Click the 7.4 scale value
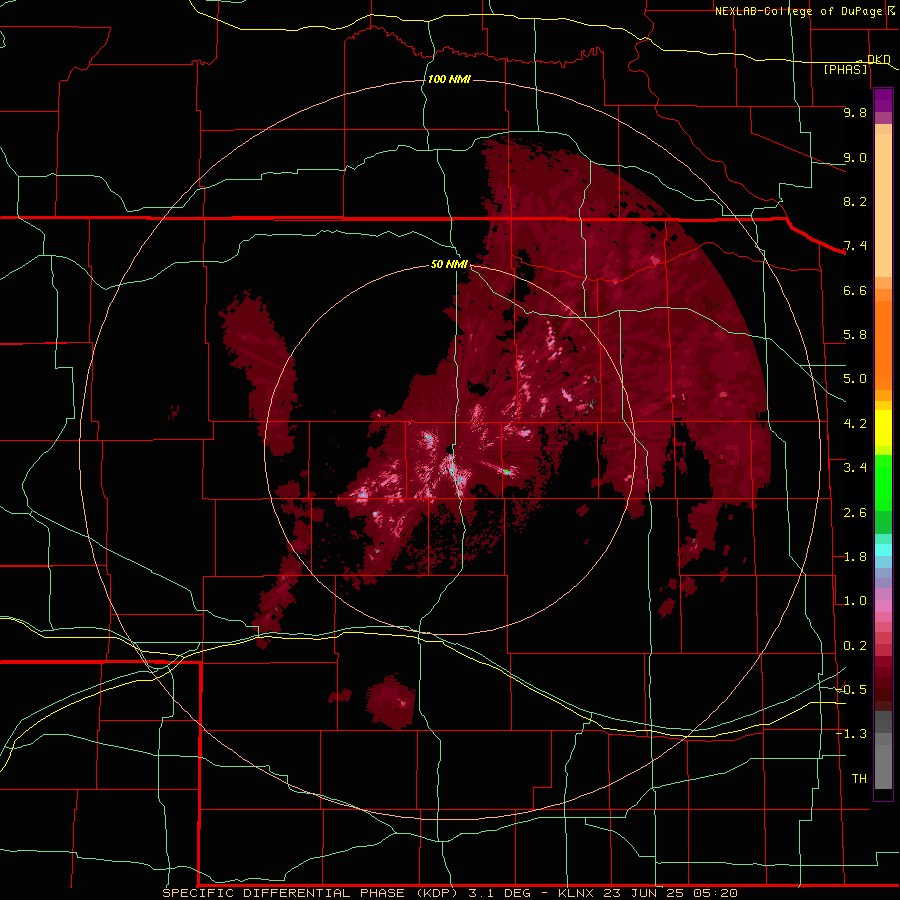900x900 pixels. pyautogui.click(x=855, y=246)
